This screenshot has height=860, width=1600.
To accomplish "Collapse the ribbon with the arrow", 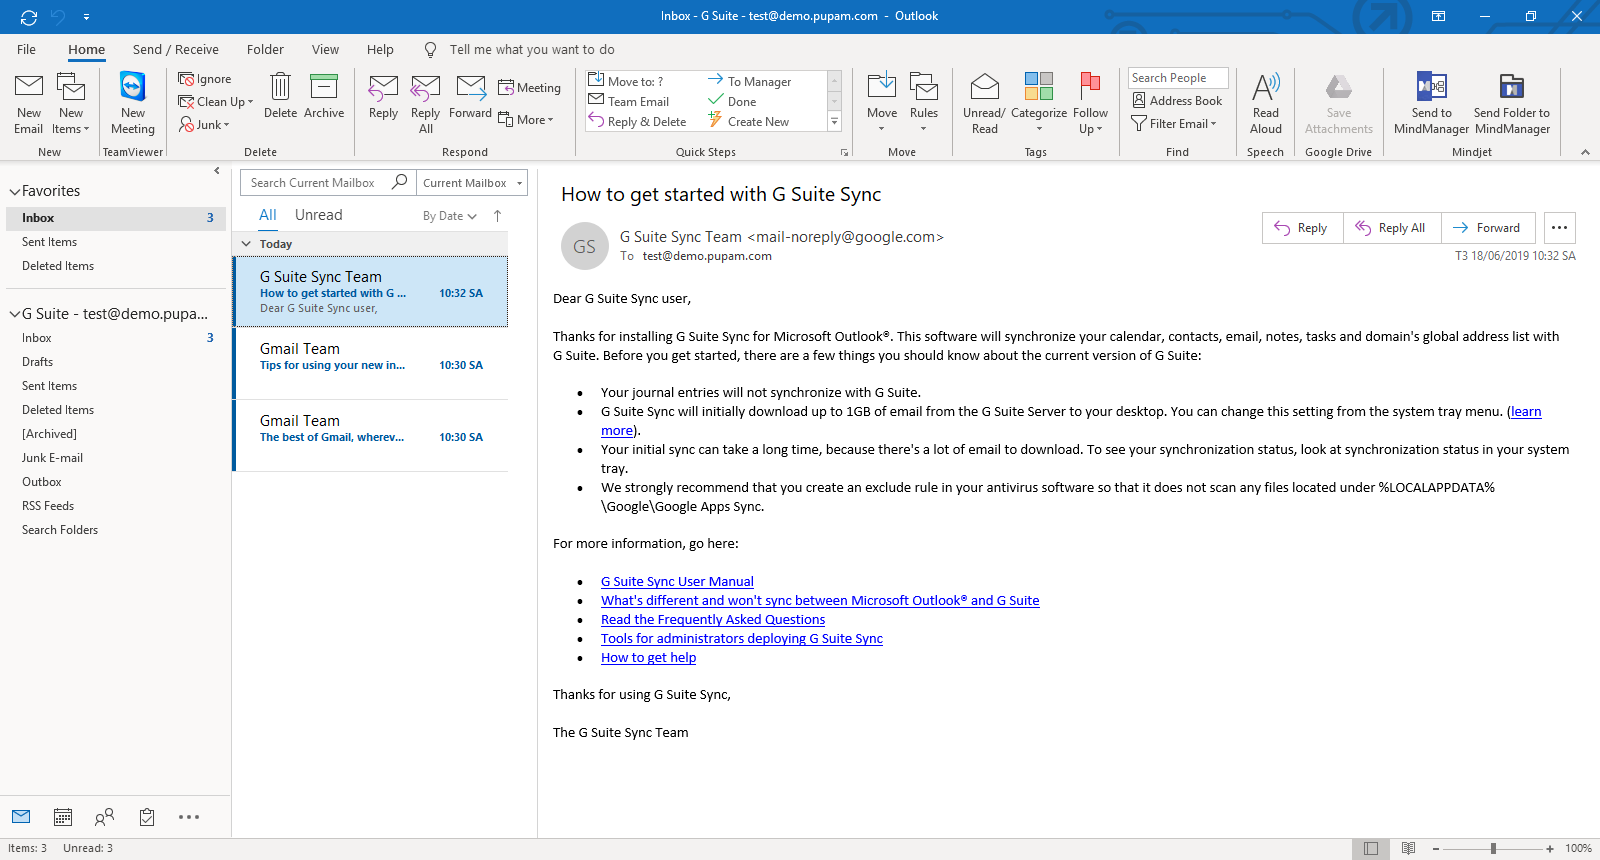I will point(1585,152).
